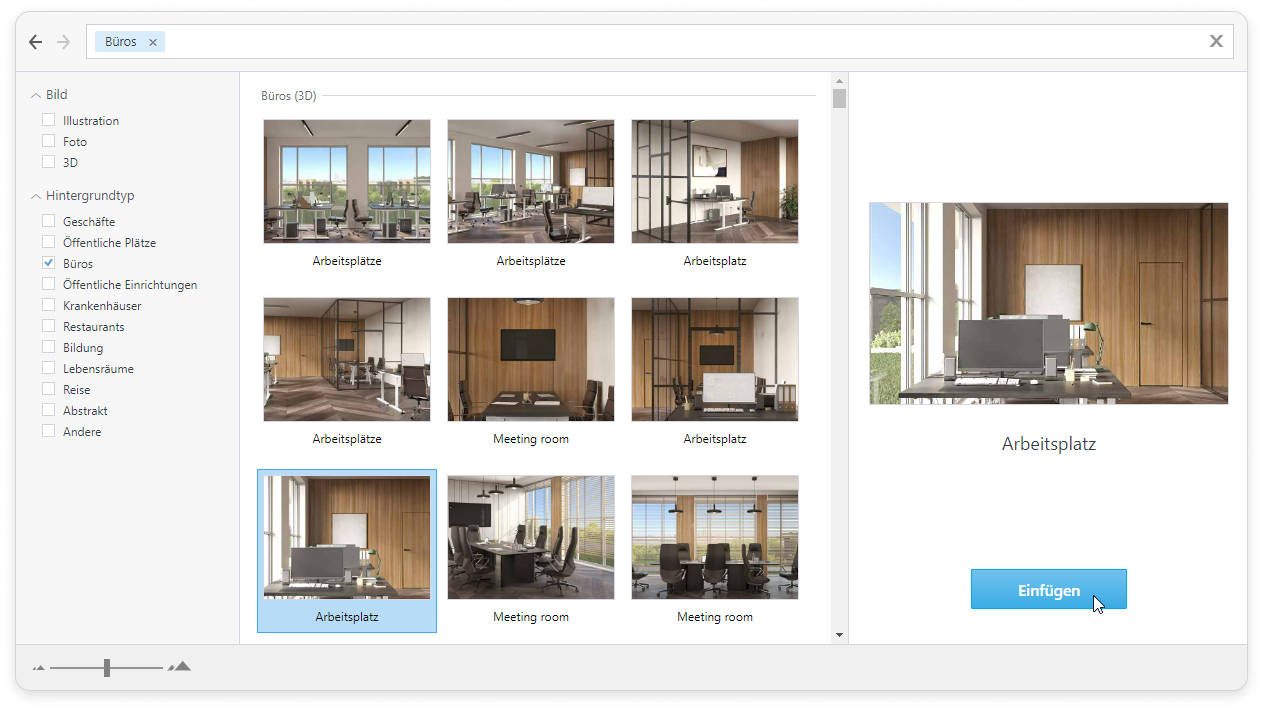1263x710 pixels.
Task: Remove the Büros filter tag
Action: pos(153,42)
